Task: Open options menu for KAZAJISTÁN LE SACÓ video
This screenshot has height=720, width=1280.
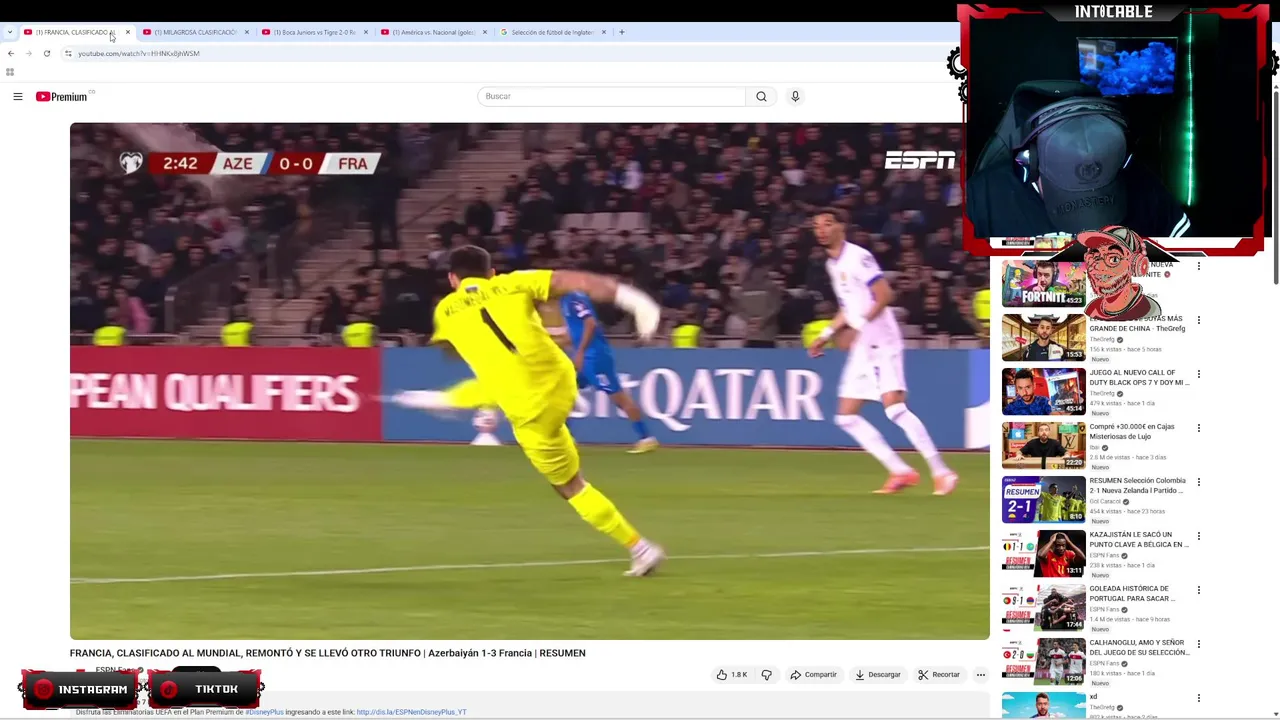Action: click(x=1198, y=536)
